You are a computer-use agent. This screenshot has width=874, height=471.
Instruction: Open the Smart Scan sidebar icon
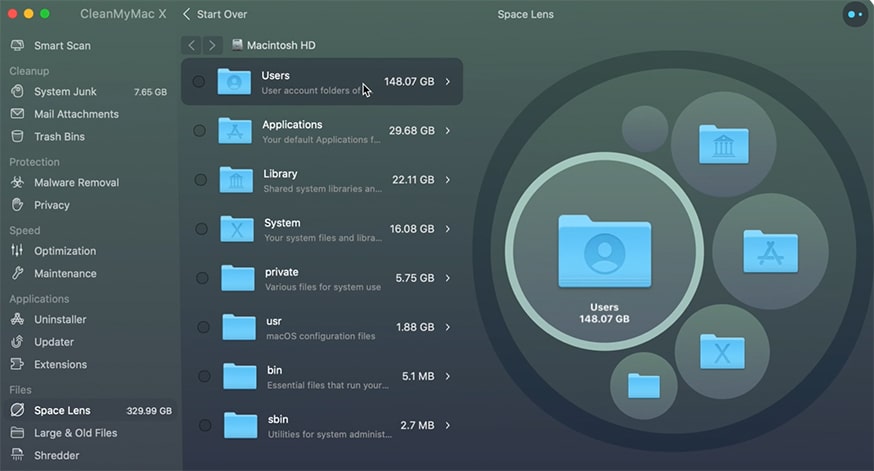[17, 45]
